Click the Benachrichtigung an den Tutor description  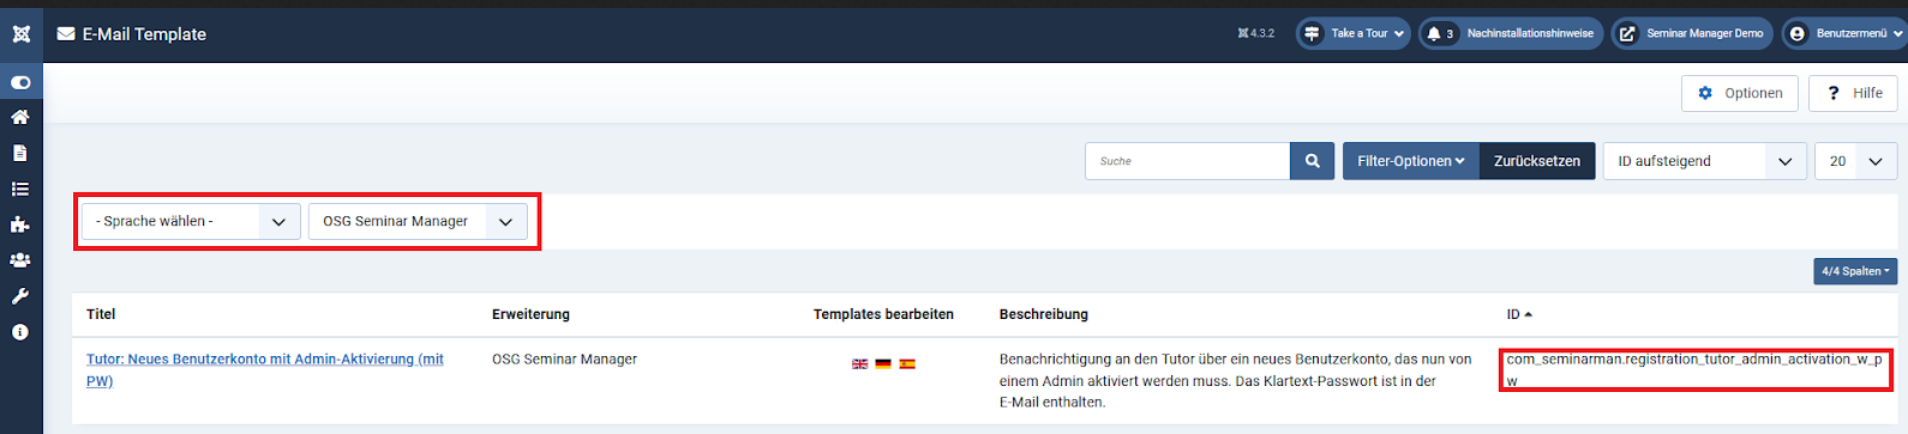tap(1235, 381)
